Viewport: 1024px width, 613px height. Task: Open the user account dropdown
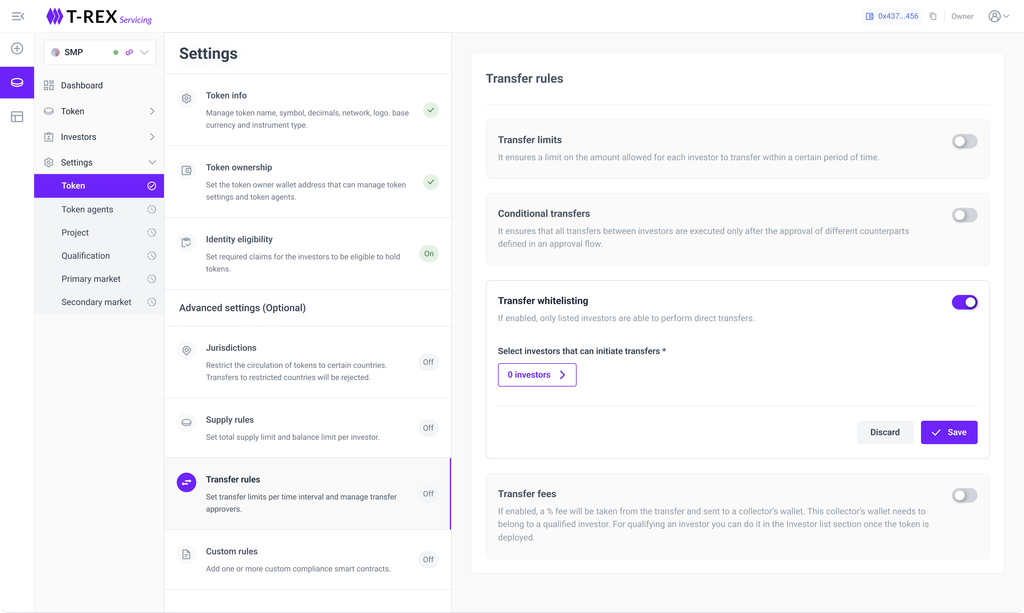click(998, 16)
